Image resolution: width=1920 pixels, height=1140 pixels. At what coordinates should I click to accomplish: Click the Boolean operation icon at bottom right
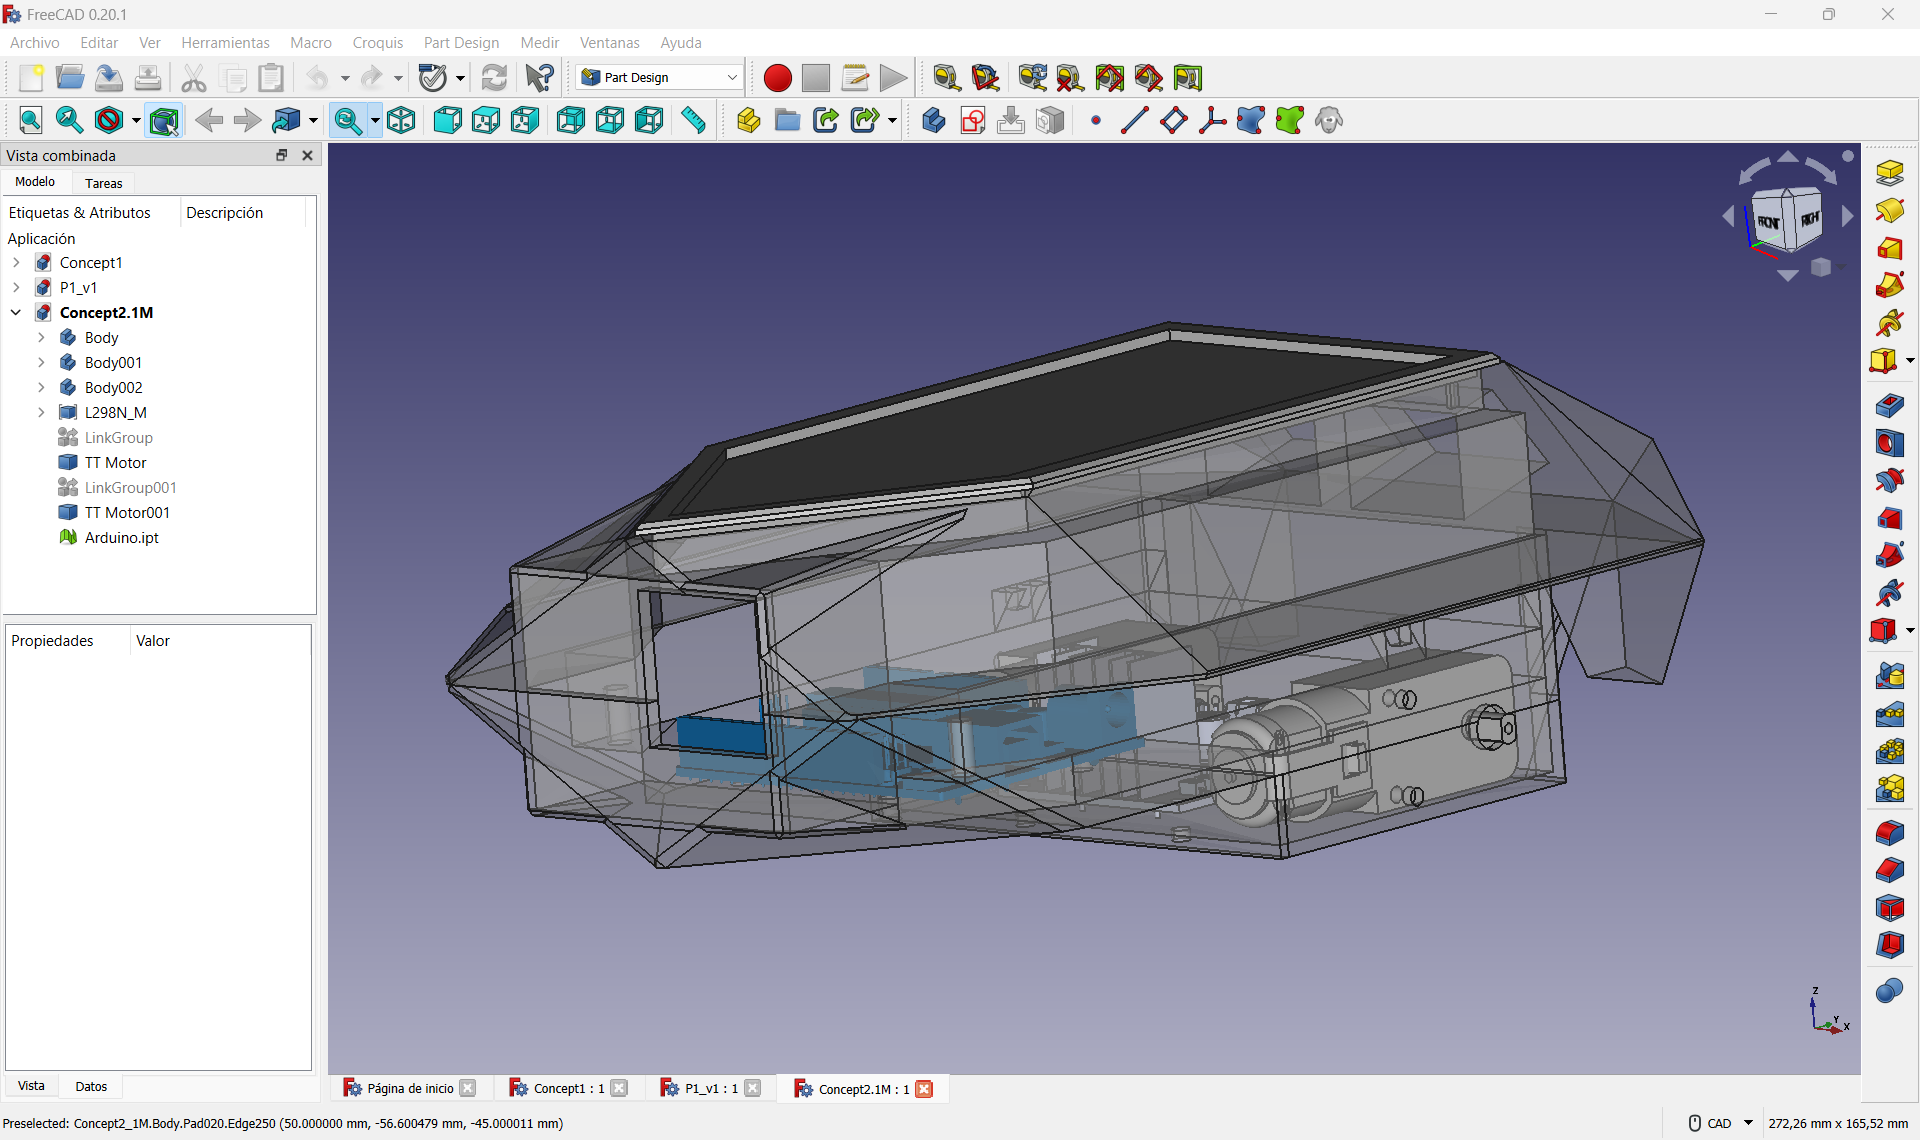(1889, 991)
